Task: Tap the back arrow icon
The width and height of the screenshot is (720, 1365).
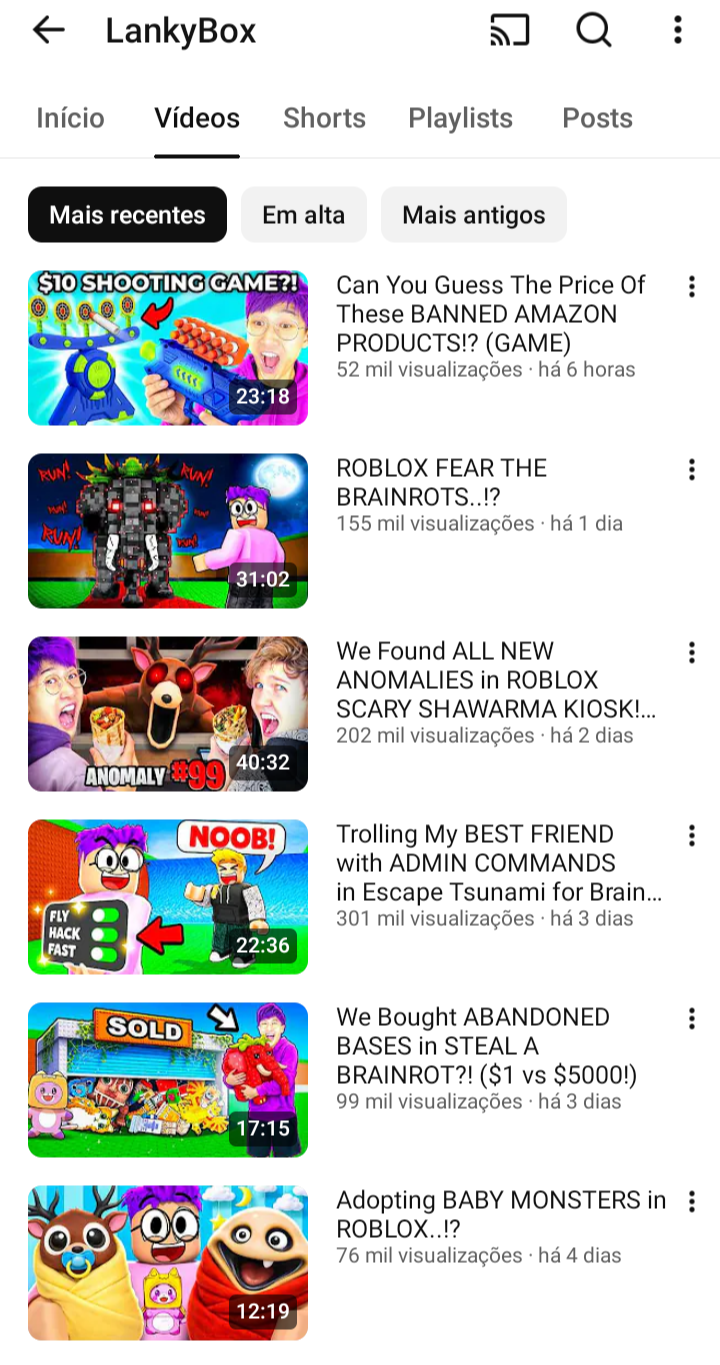Action: coord(48,31)
